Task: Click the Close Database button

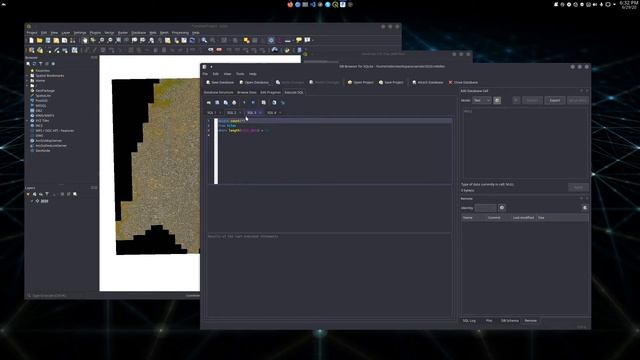Action: pyautogui.click(x=463, y=82)
